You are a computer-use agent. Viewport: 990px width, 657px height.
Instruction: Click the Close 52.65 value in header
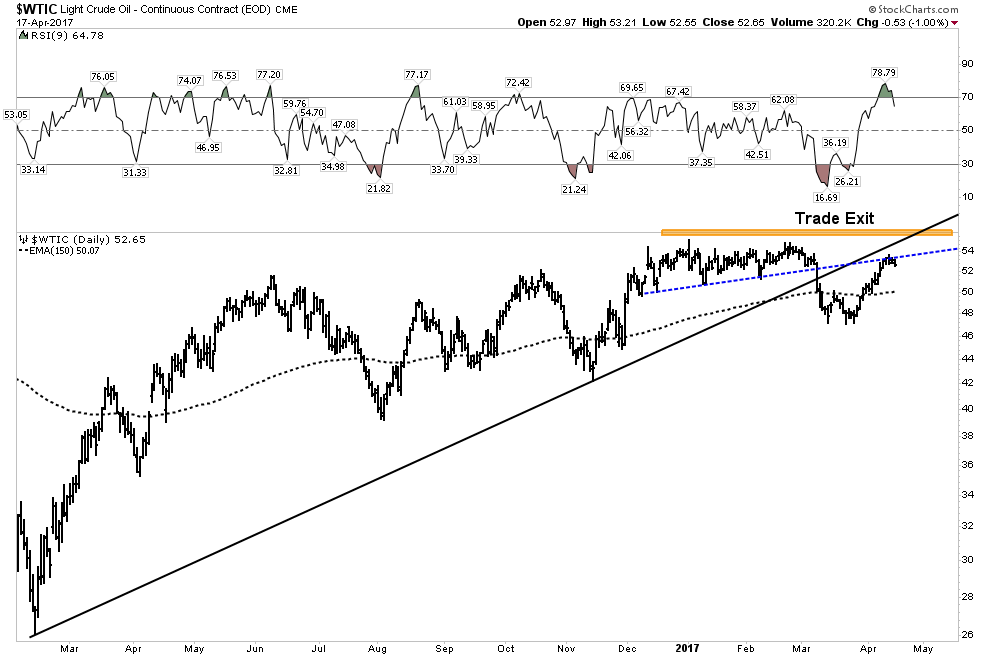(x=733, y=23)
